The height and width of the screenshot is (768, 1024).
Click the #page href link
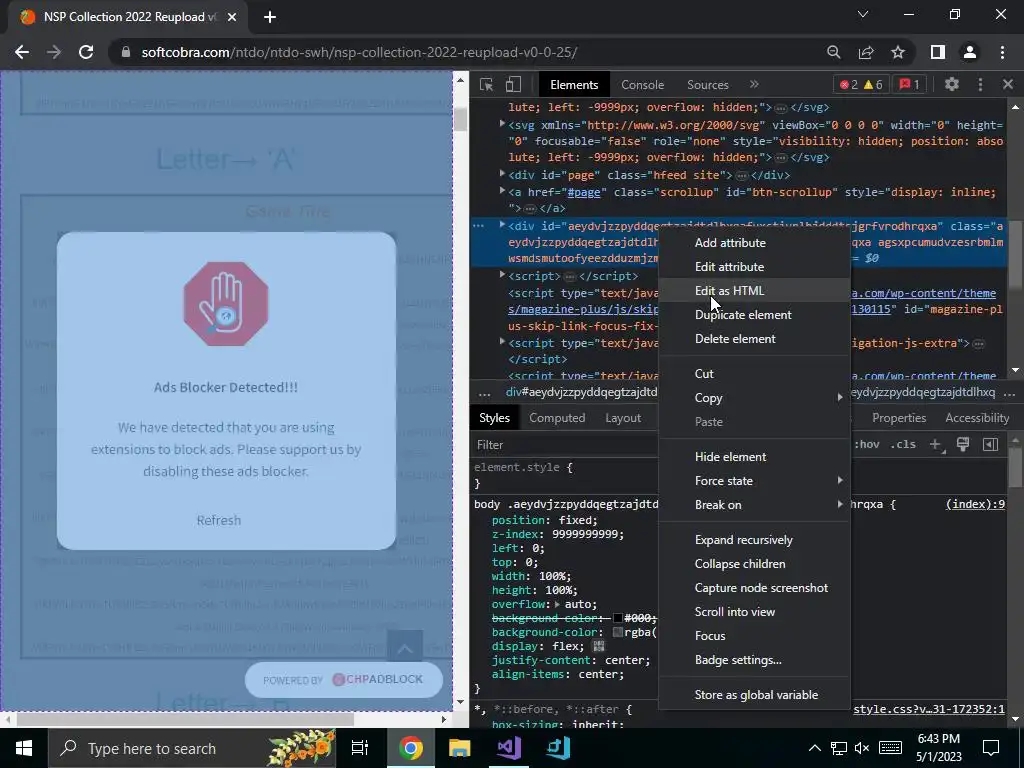pyautogui.click(x=584, y=192)
